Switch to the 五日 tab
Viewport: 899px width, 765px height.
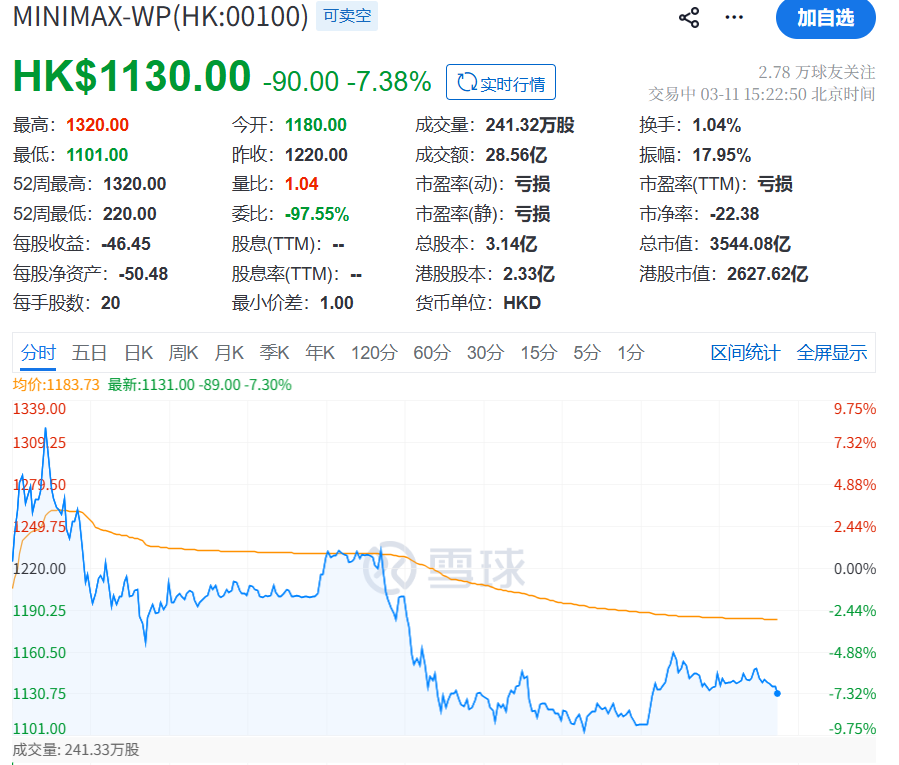[90, 352]
